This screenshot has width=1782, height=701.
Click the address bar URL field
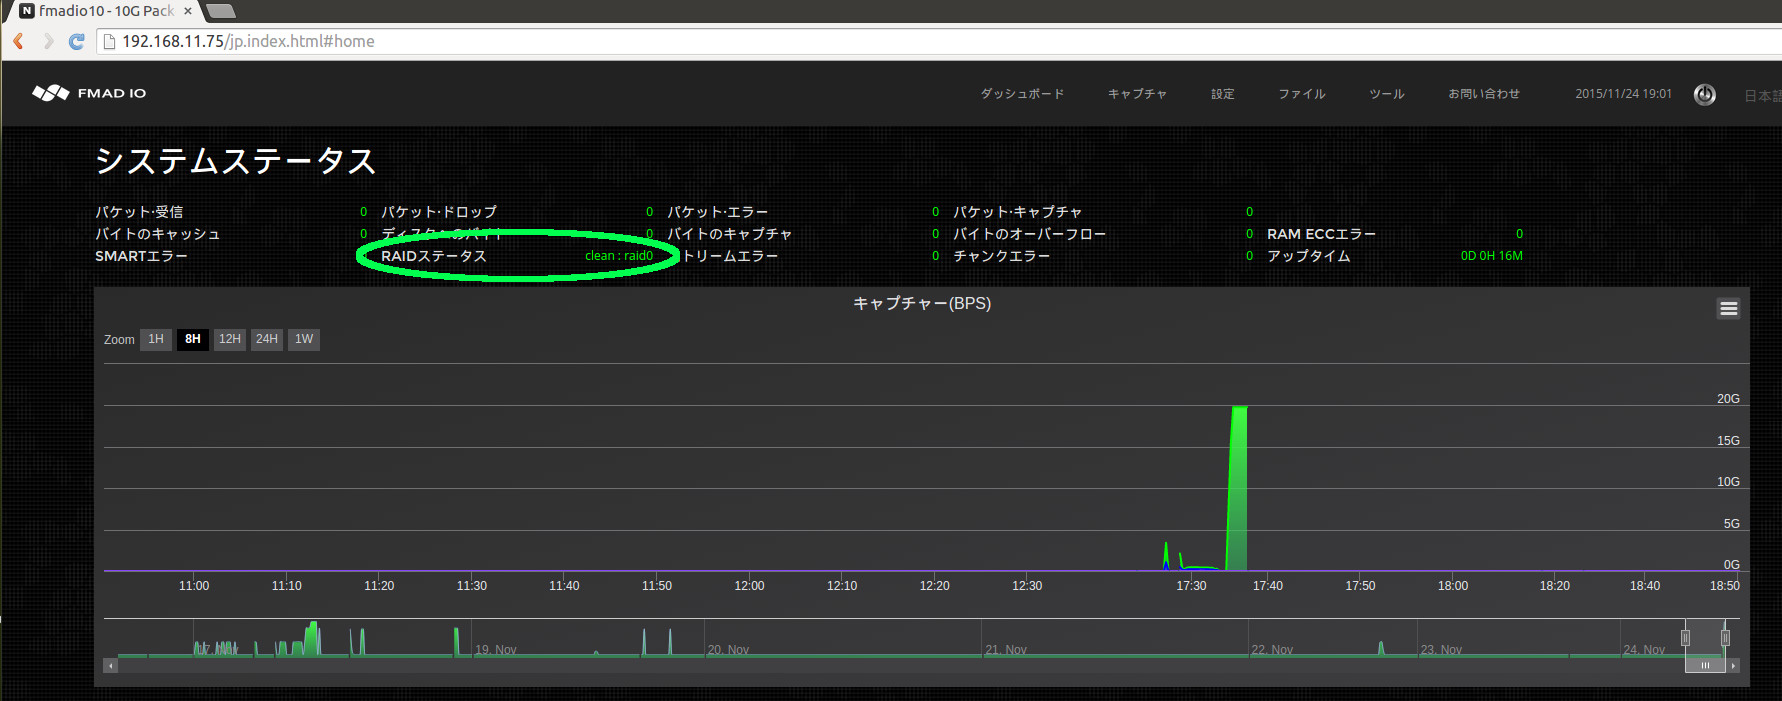[940, 41]
